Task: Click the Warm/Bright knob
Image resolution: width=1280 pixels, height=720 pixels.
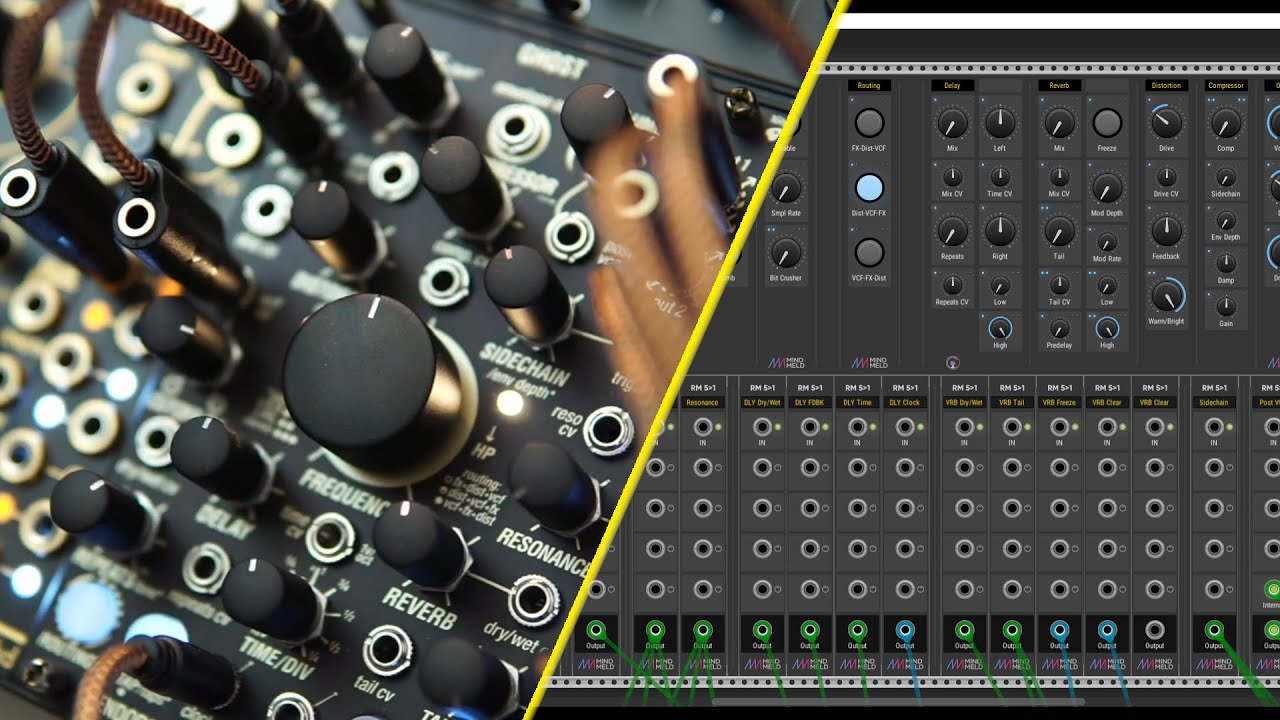Action: point(1166,296)
